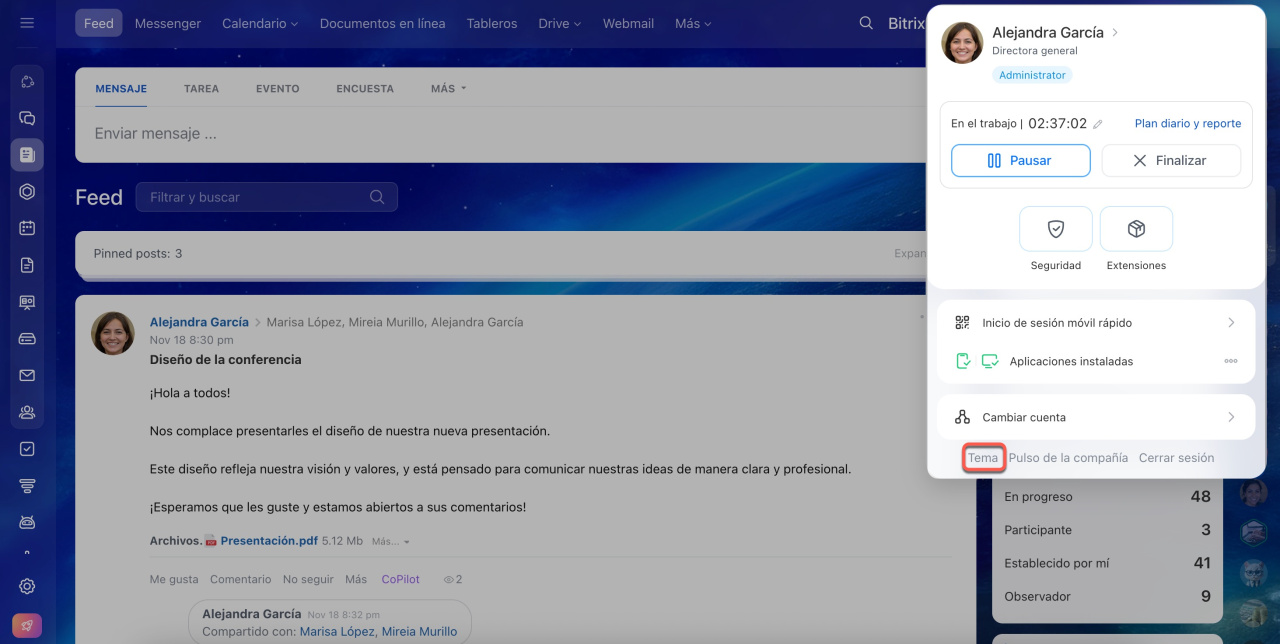This screenshot has width=1280, height=644.
Task: Switch to the TAREA tab
Action: (x=201, y=89)
